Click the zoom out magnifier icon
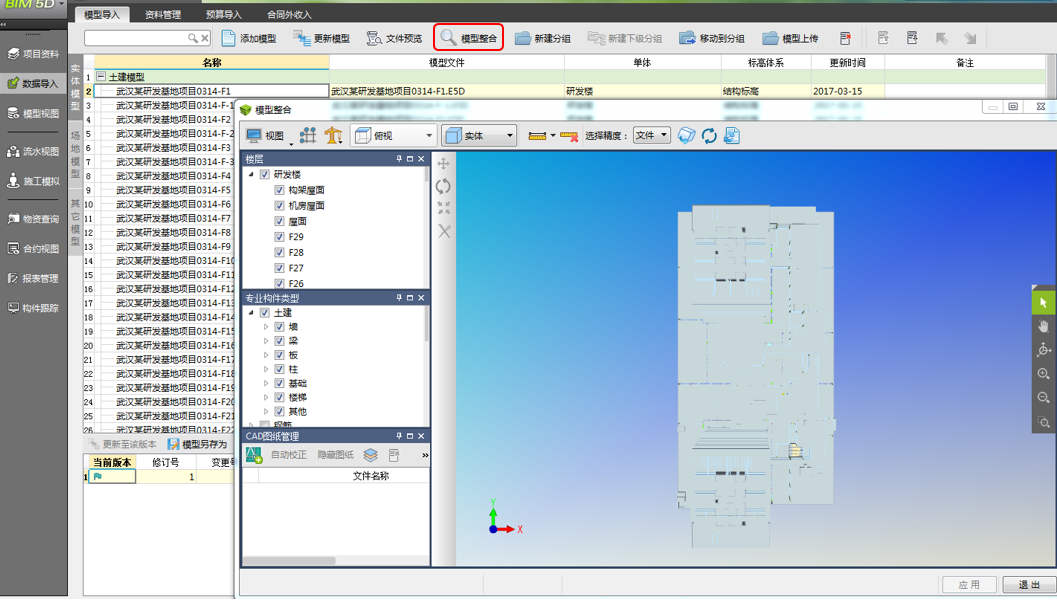This screenshot has height=602, width=1057. pos(1044,398)
